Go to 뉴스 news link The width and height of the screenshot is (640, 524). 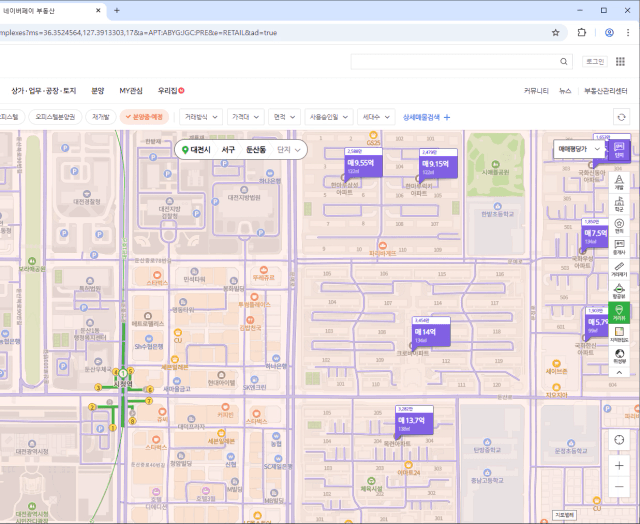coord(565,91)
